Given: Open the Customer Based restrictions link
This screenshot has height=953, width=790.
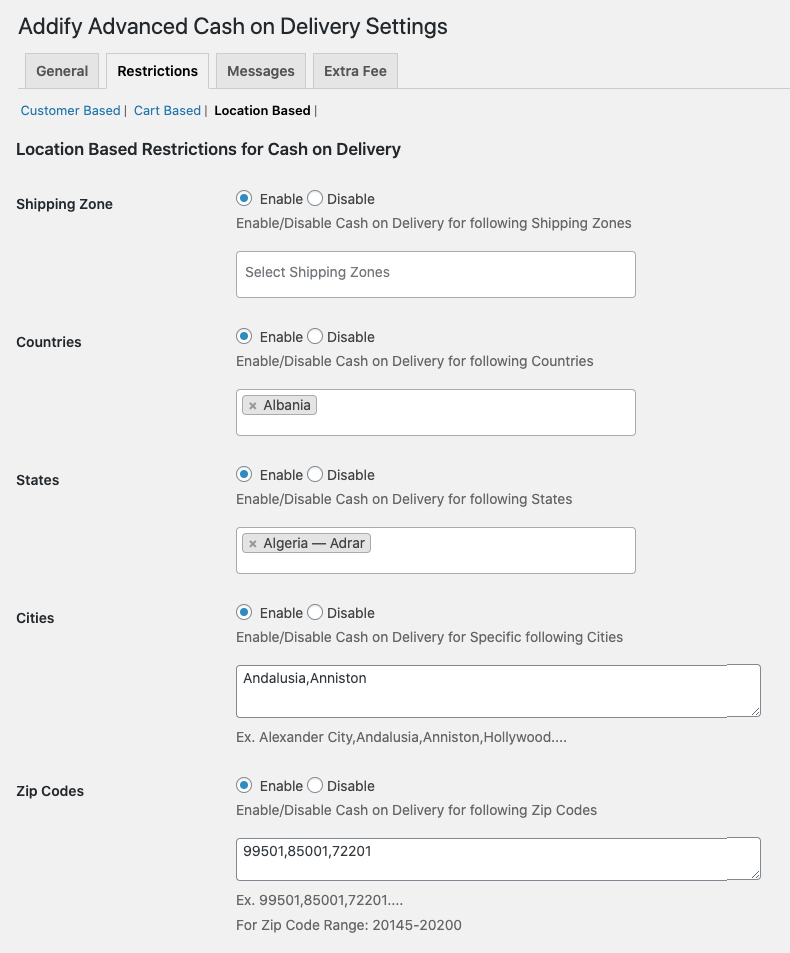Looking at the screenshot, I should (70, 110).
